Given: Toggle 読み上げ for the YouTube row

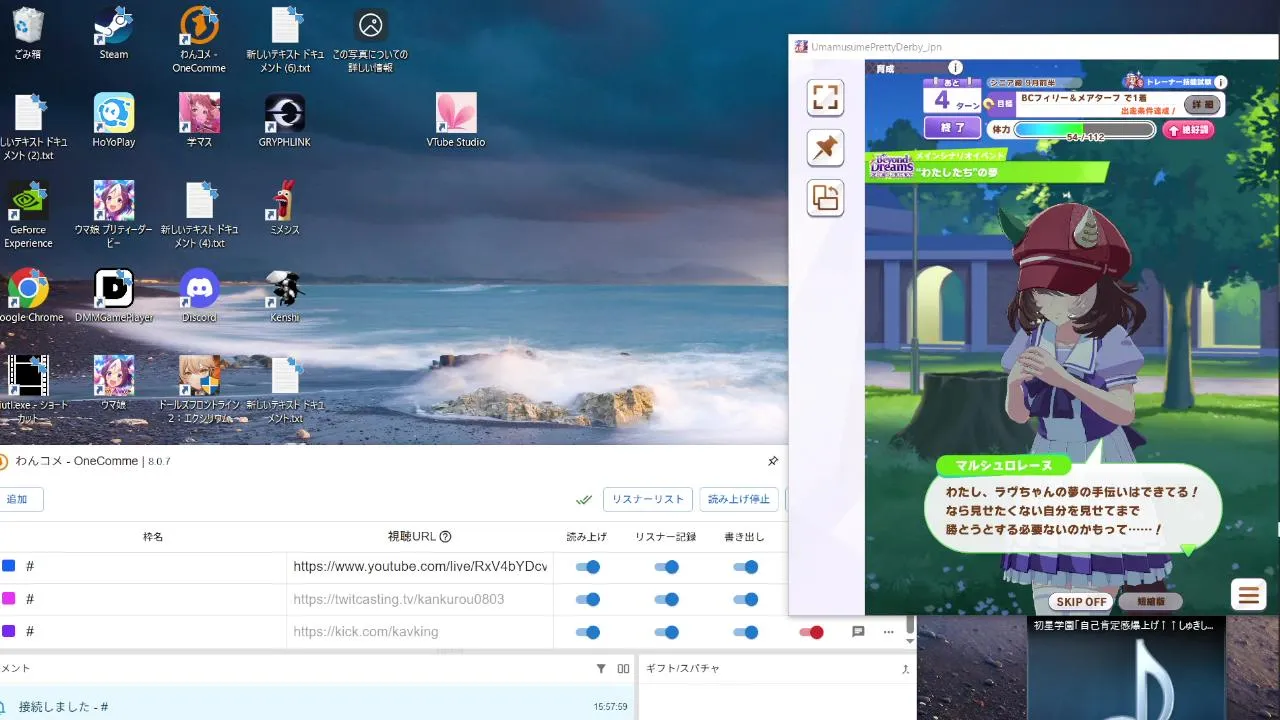Looking at the screenshot, I should 588,567.
